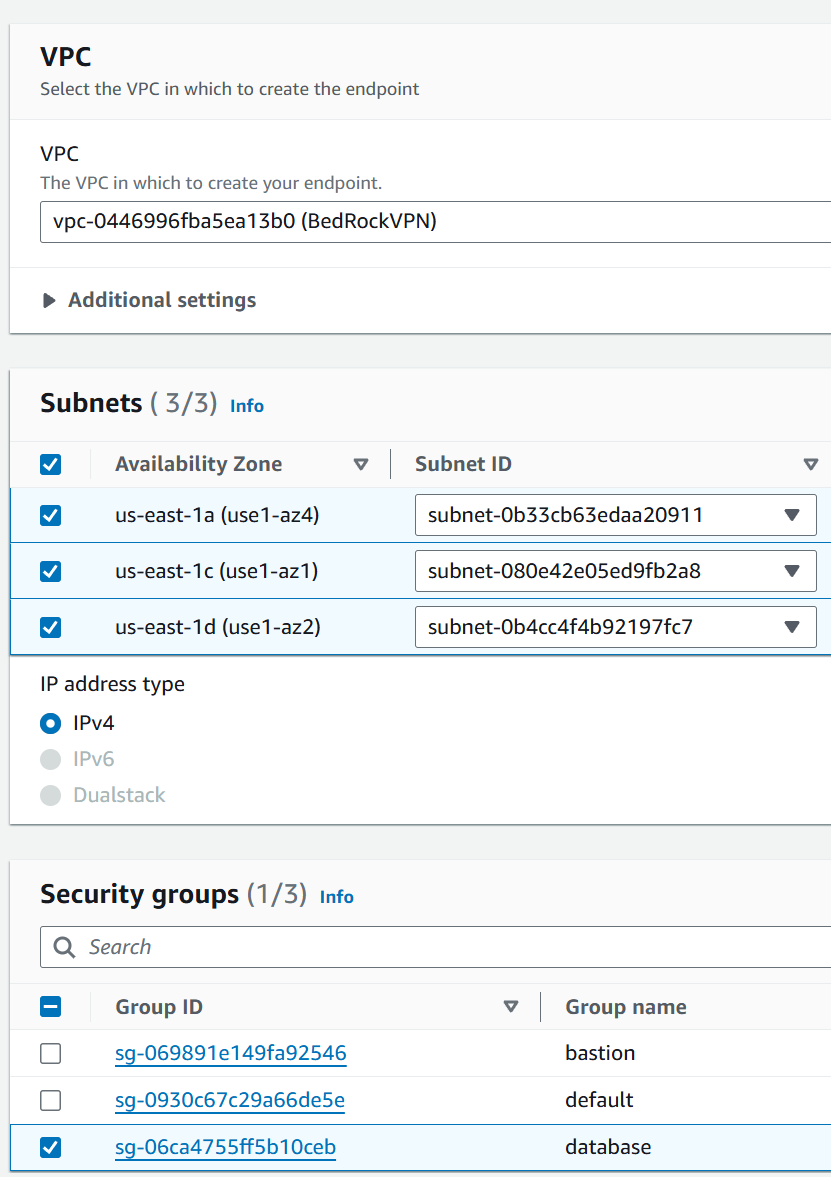Uncheck the us-east-1c subnet row
The width and height of the screenshot is (831, 1177).
click(50, 571)
